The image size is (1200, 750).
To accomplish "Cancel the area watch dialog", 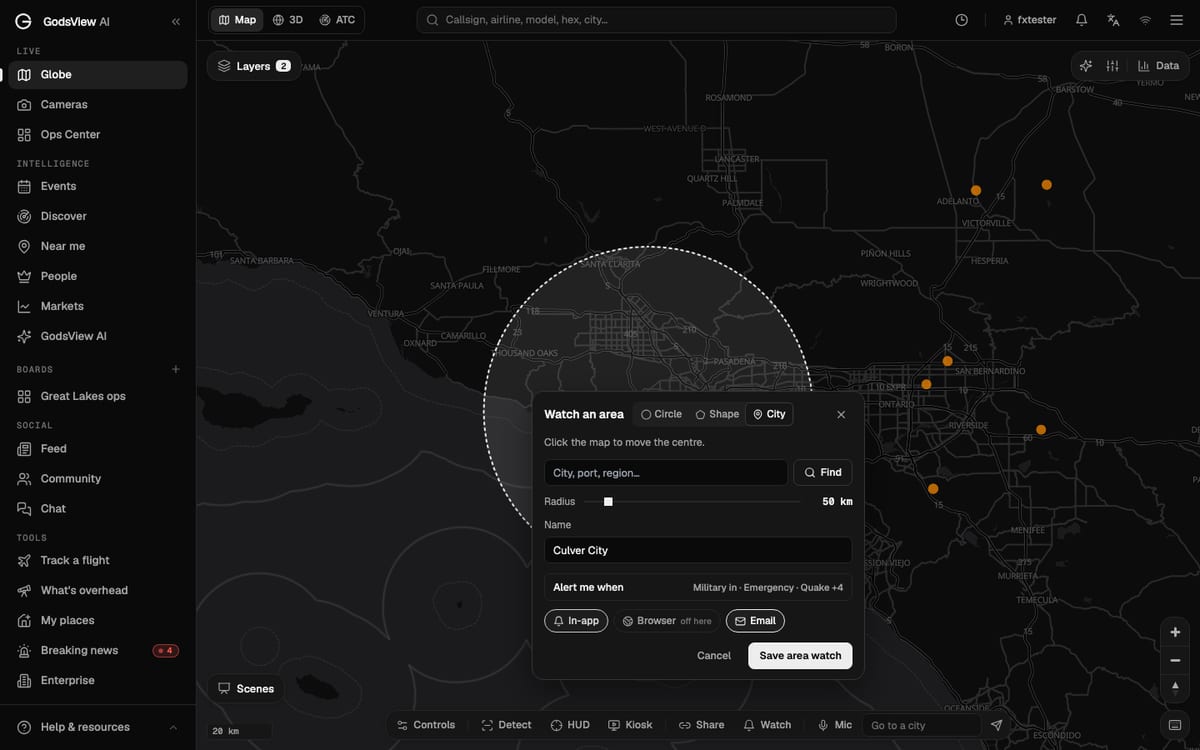I will [x=714, y=656].
